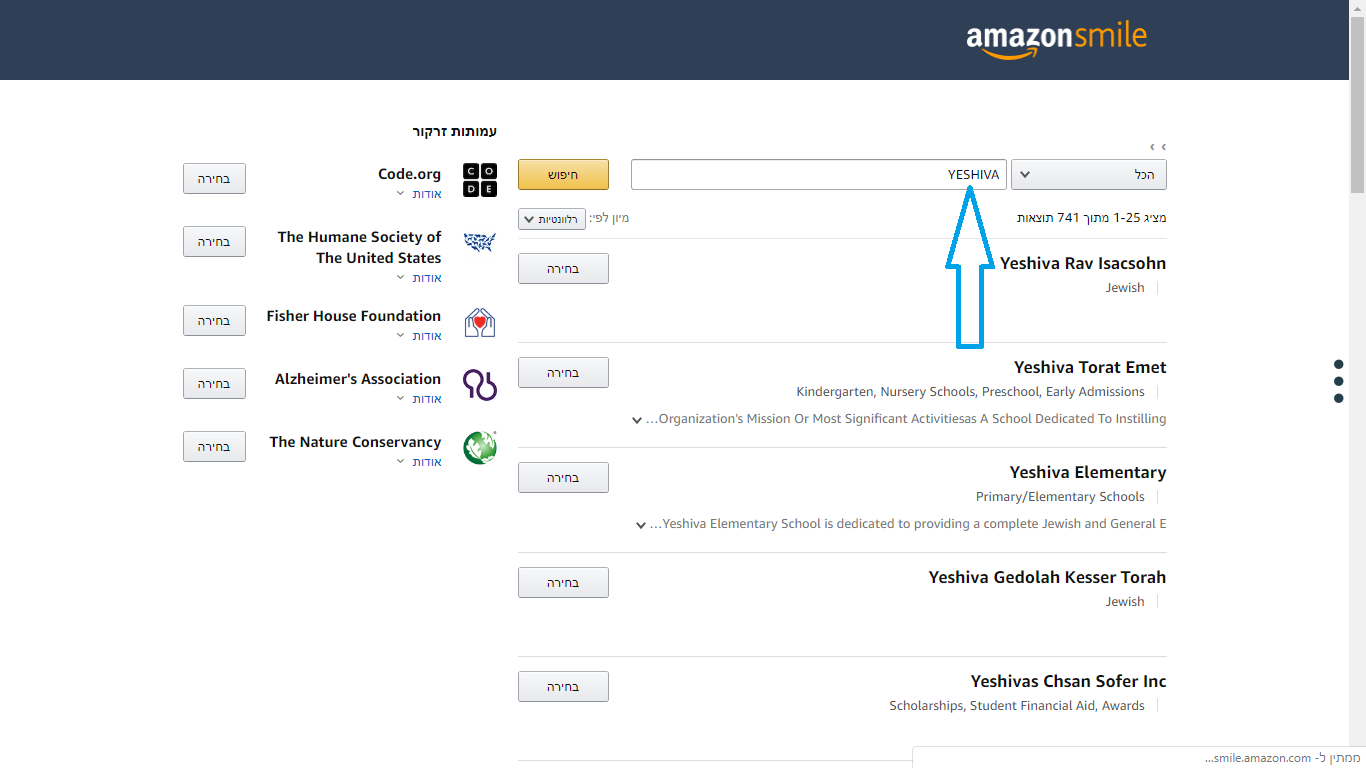
Task: Click the Code.org logo icon
Action: [480, 181]
